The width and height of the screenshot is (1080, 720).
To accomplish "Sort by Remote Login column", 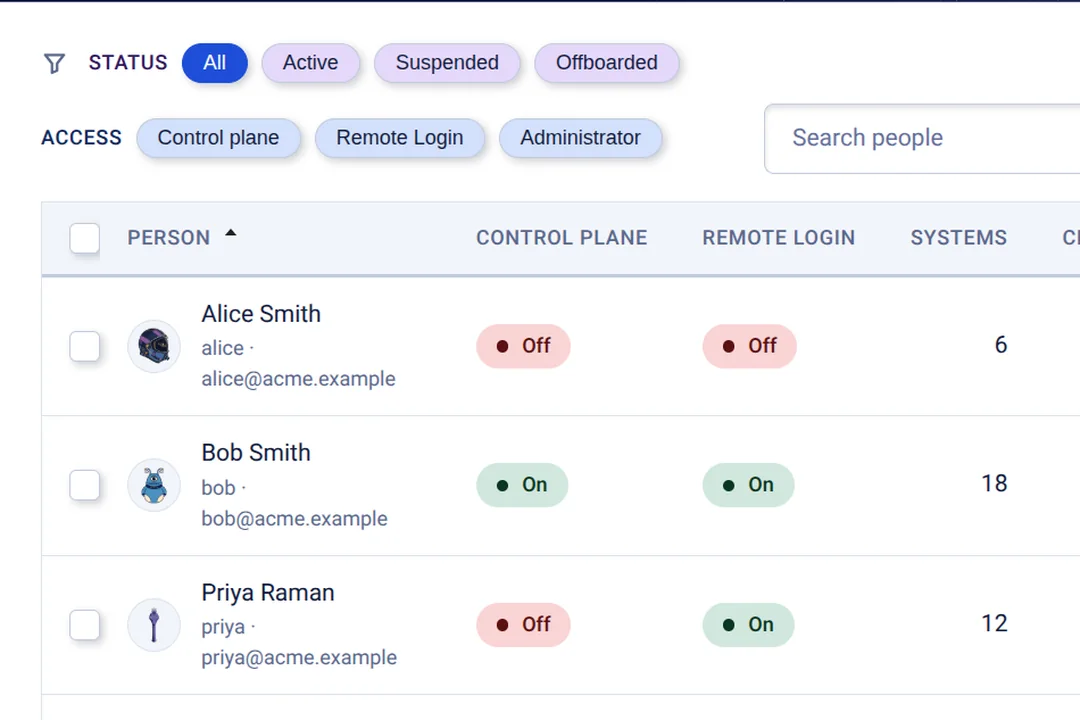I will click(778, 238).
